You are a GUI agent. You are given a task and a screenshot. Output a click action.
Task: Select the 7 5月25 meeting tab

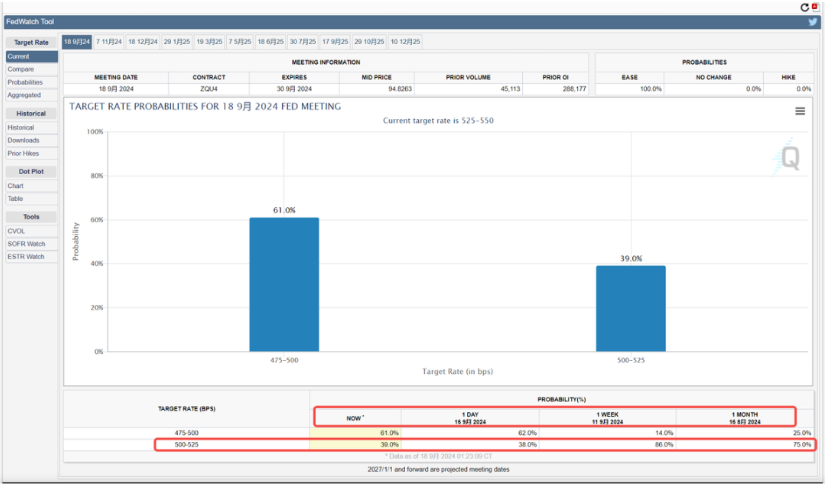click(x=240, y=42)
